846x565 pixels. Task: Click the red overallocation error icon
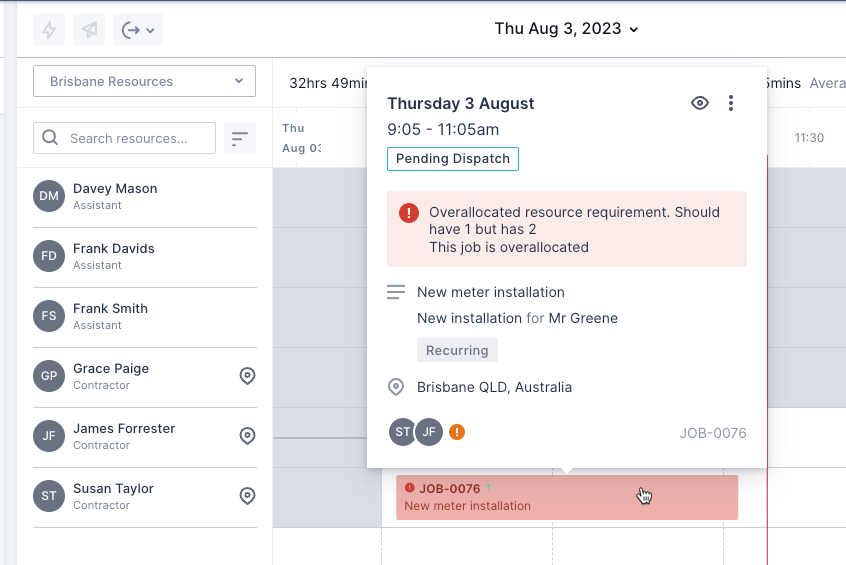(x=409, y=213)
